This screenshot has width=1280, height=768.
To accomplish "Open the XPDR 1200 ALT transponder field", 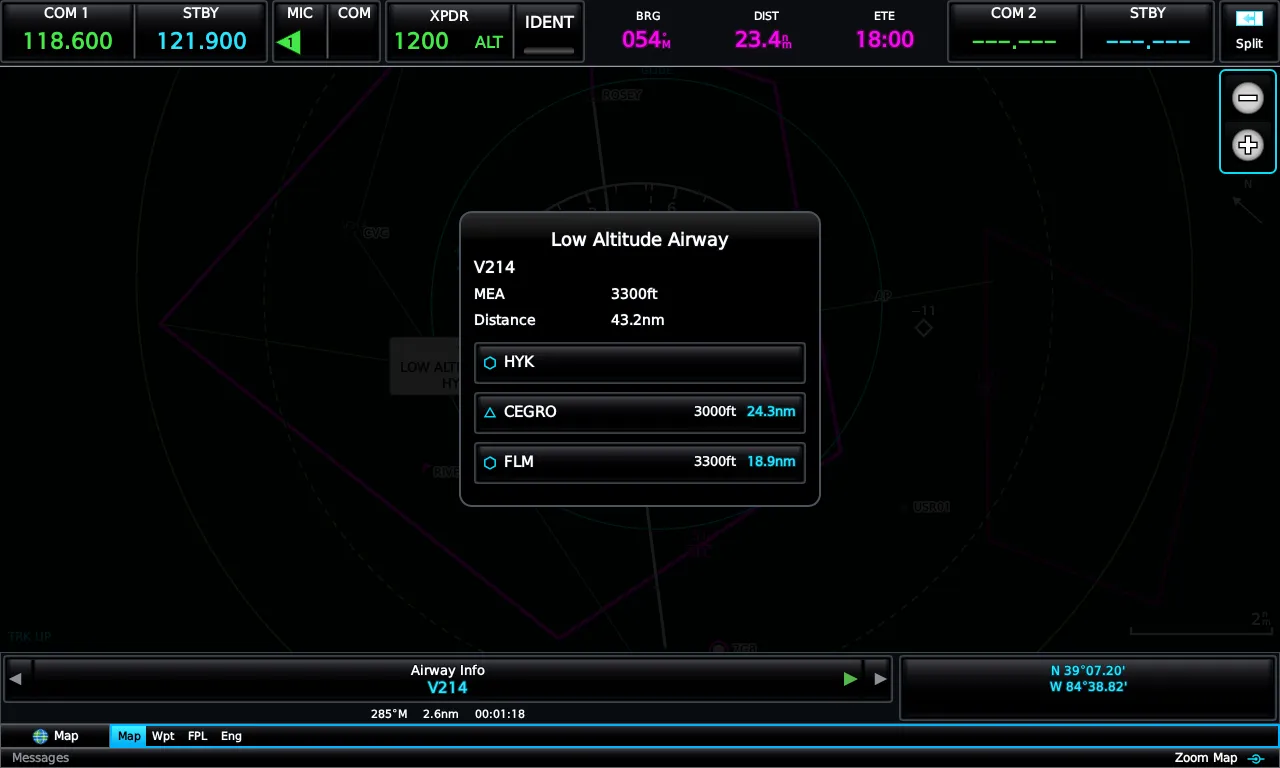I will click(x=449, y=32).
